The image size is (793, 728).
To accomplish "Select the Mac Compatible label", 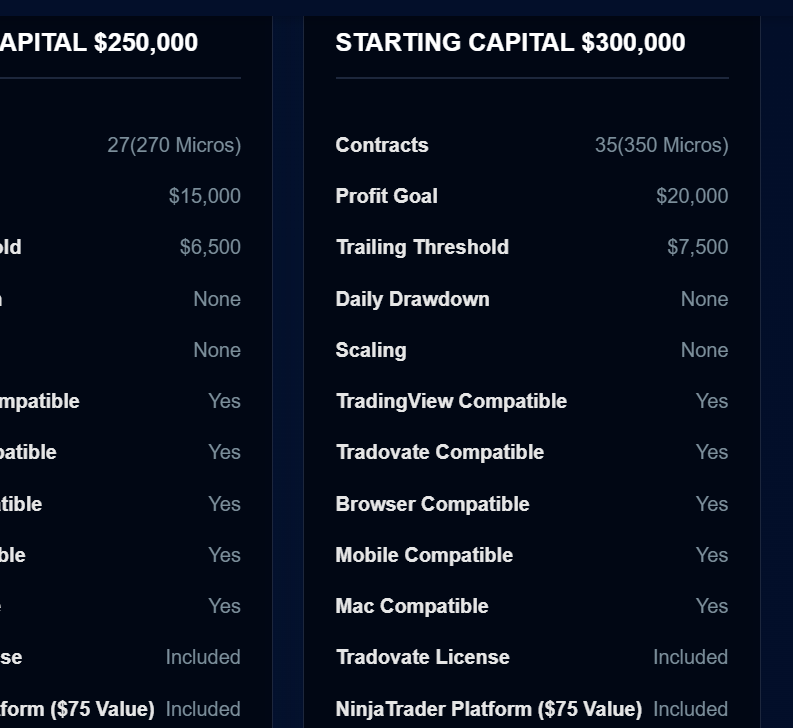I will [412, 606].
